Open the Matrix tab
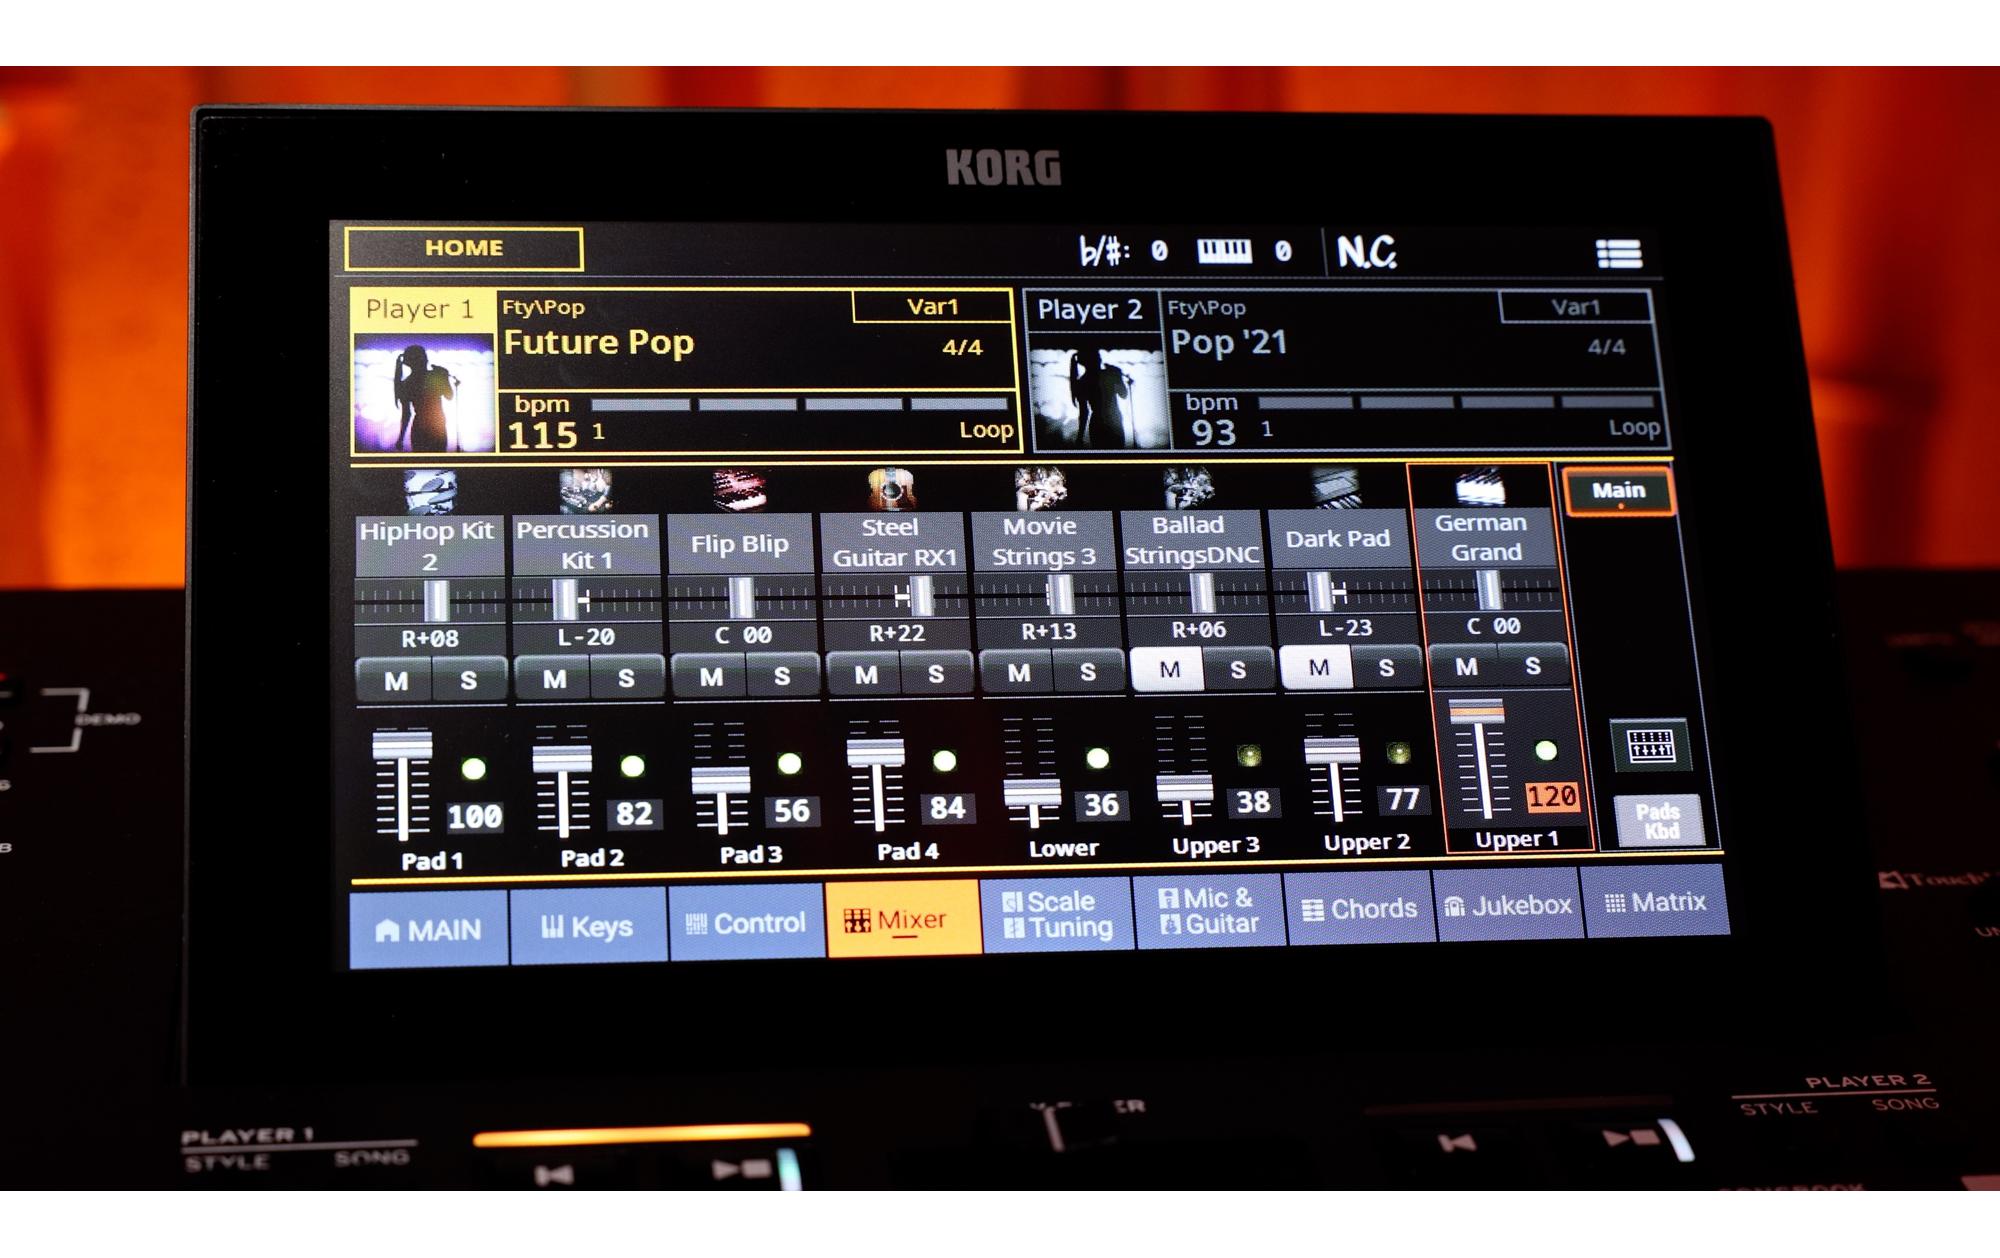This screenshot has height=1258, width=2000. point(1656,902)
